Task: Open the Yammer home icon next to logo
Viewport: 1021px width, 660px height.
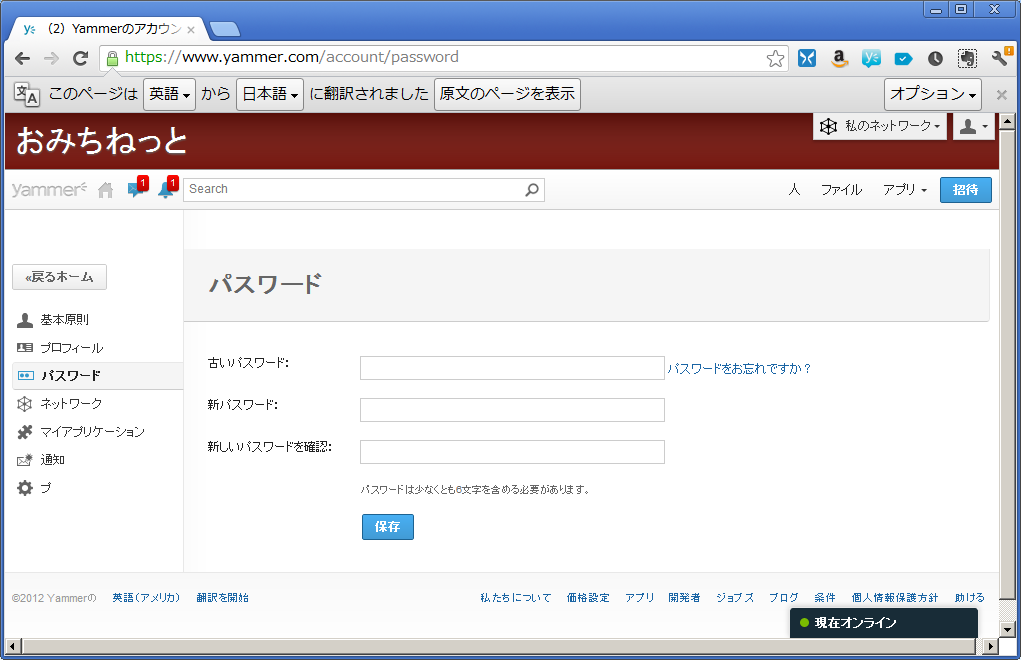Action: tap(104, 189)
